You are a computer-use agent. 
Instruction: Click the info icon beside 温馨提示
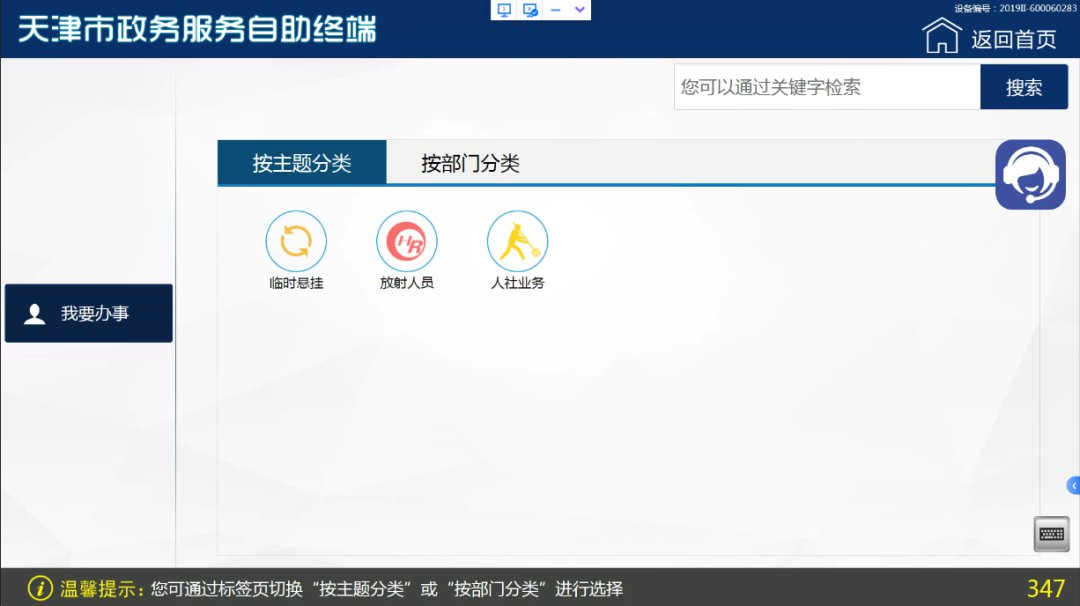tap(39, 588)
